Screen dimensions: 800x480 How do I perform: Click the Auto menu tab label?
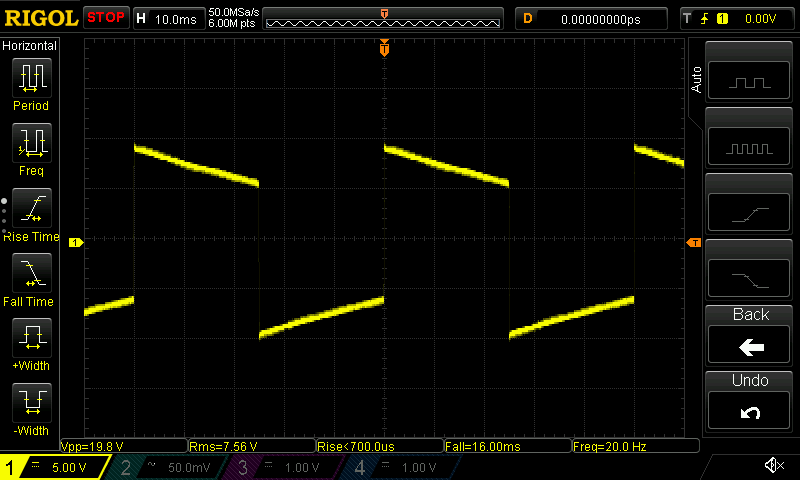[696, 80]
